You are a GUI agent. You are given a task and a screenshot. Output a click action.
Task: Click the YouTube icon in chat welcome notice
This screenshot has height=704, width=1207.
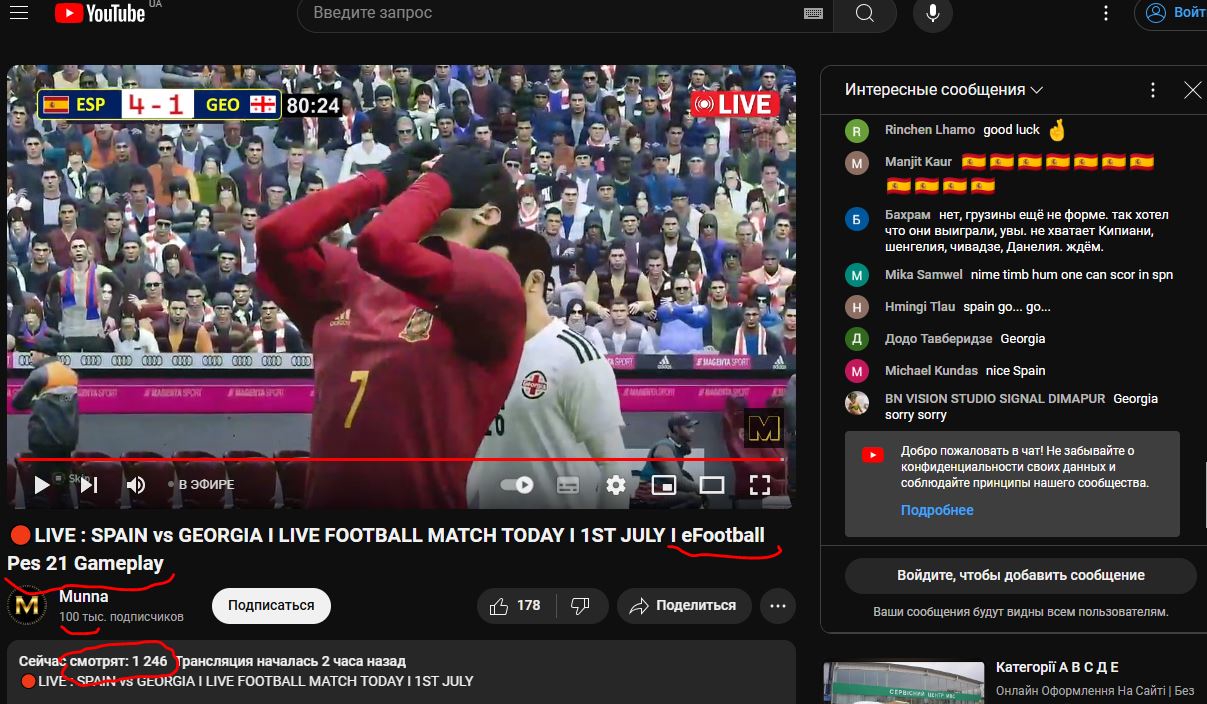[873, 455]
